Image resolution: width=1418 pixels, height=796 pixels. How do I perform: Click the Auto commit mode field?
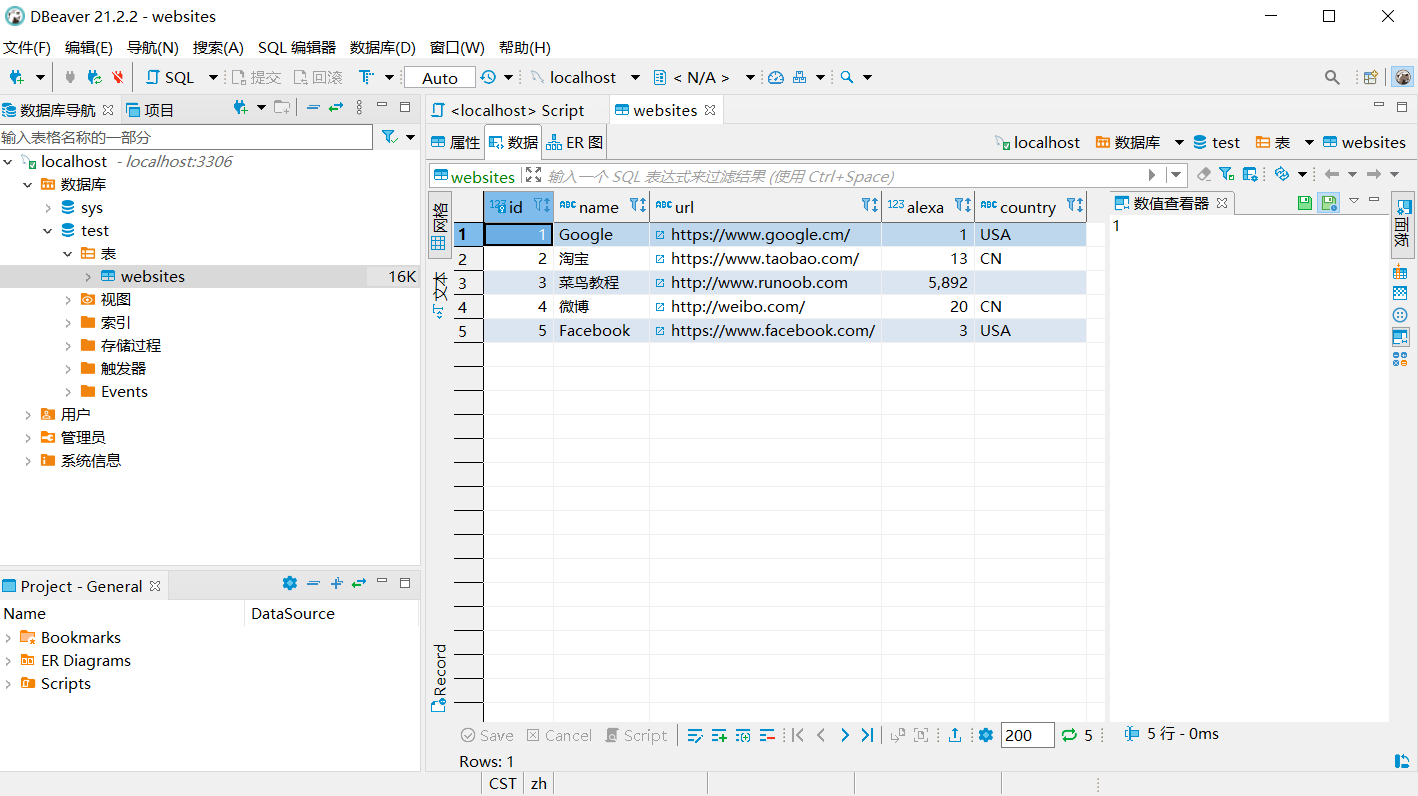coord(440,78)
